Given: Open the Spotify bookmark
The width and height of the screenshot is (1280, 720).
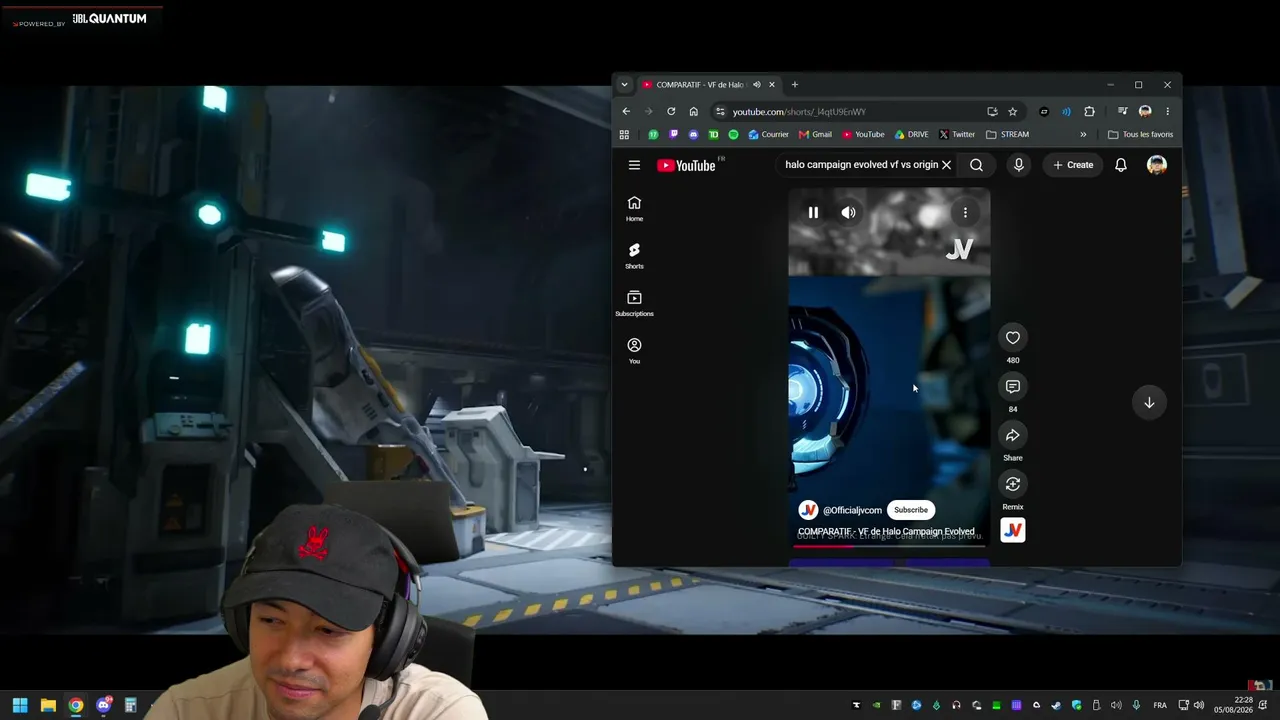Looking at the screenshot, I should (x=733, y=135).
